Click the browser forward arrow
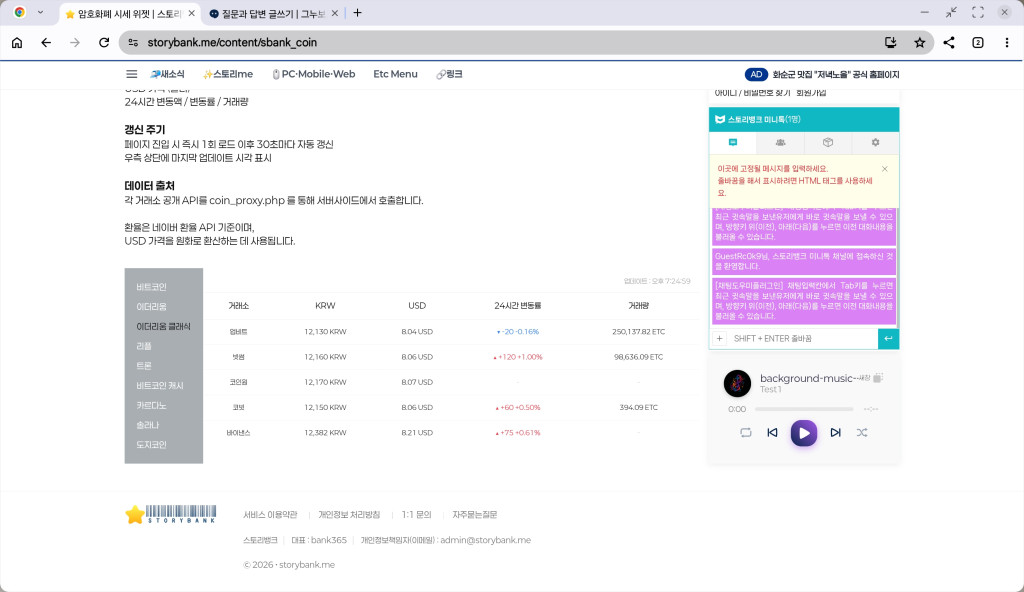Screen dimensions: 1024x592 [75, 42]
